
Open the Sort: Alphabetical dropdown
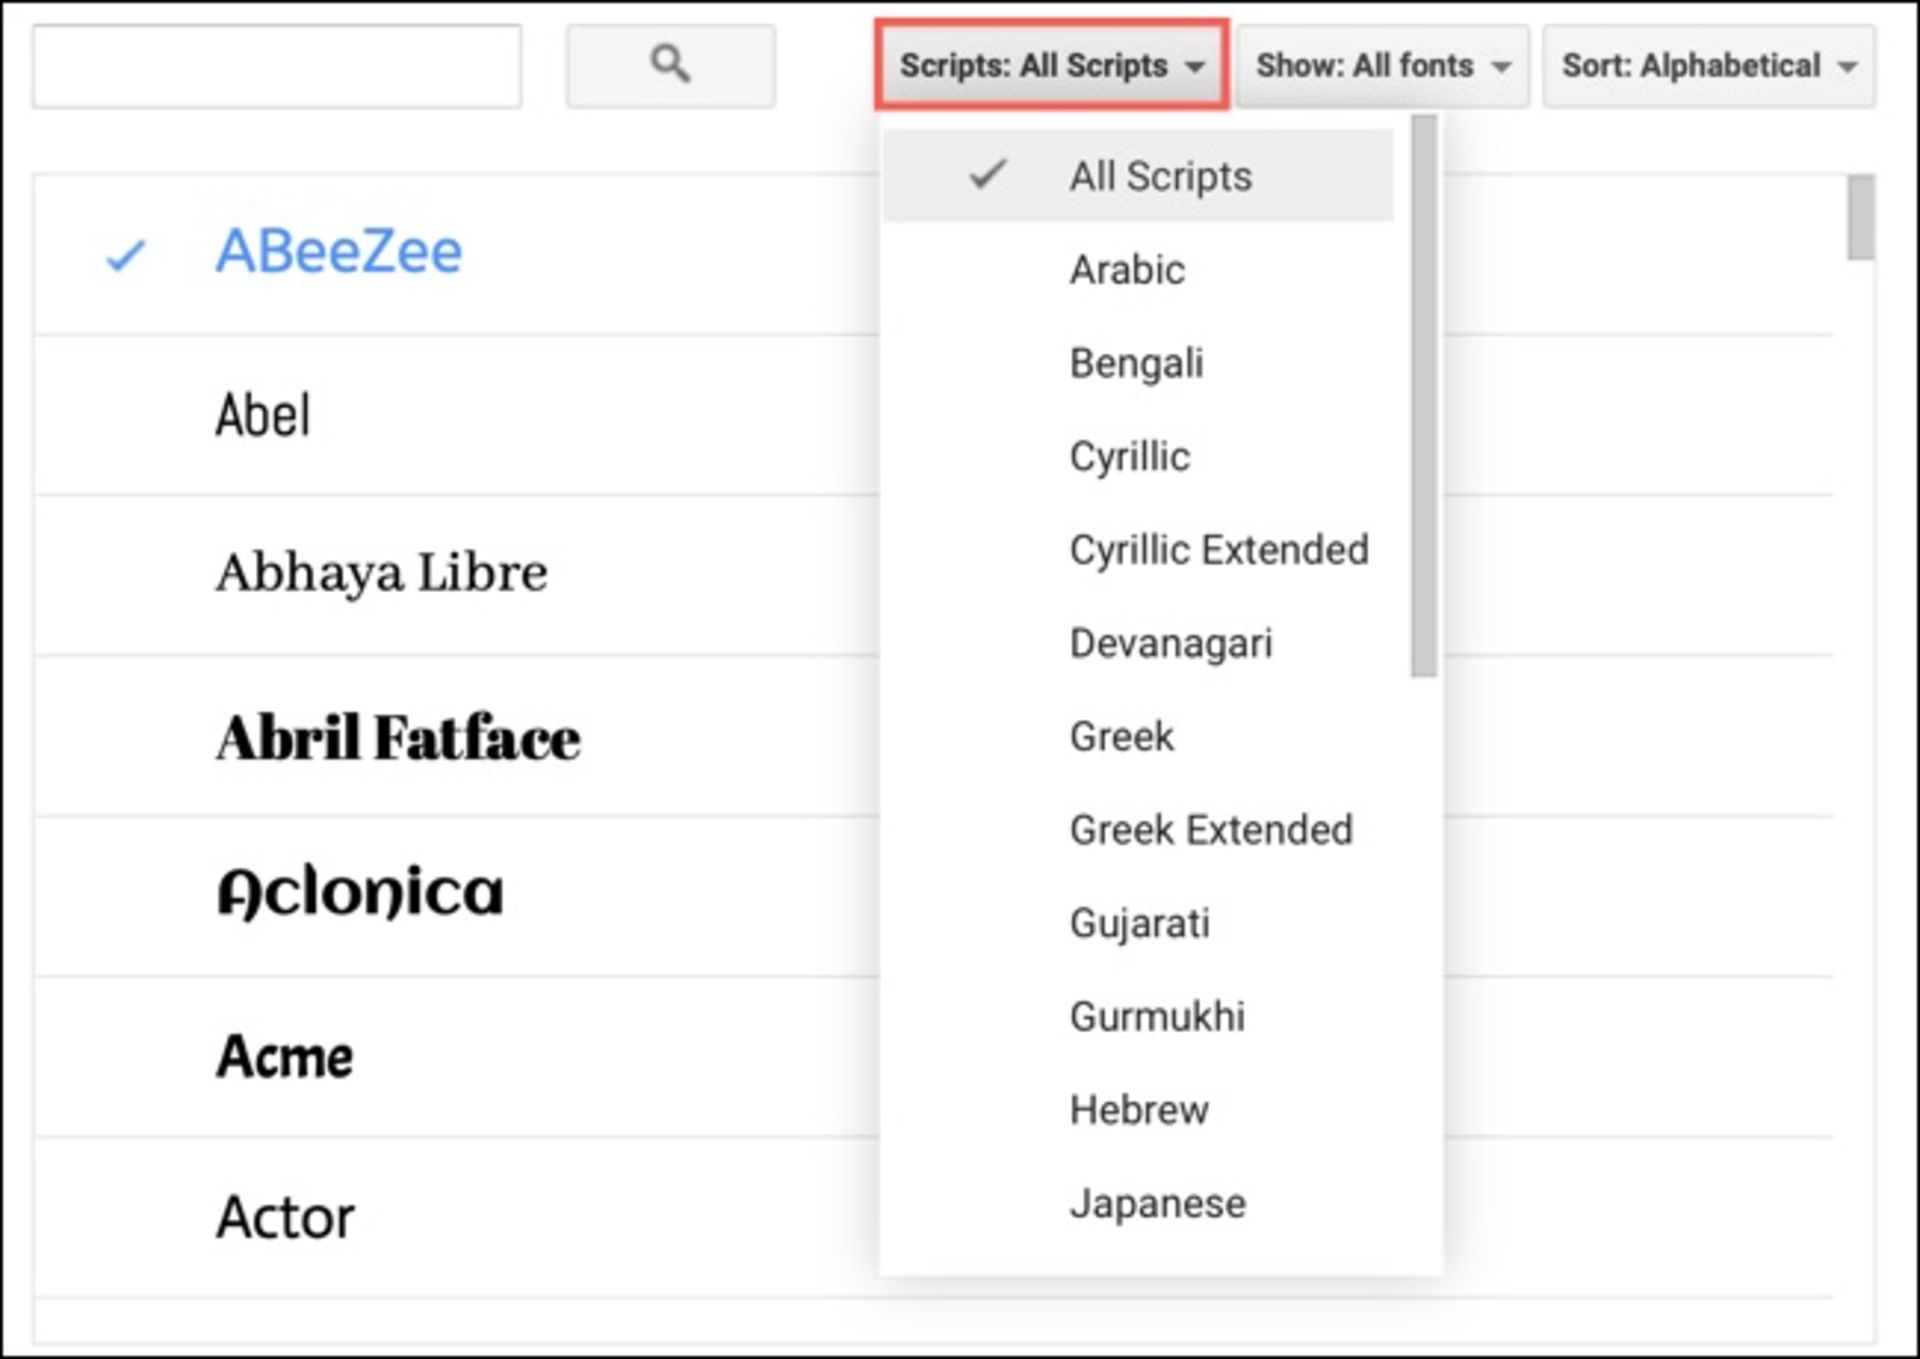click(1707, 65)
